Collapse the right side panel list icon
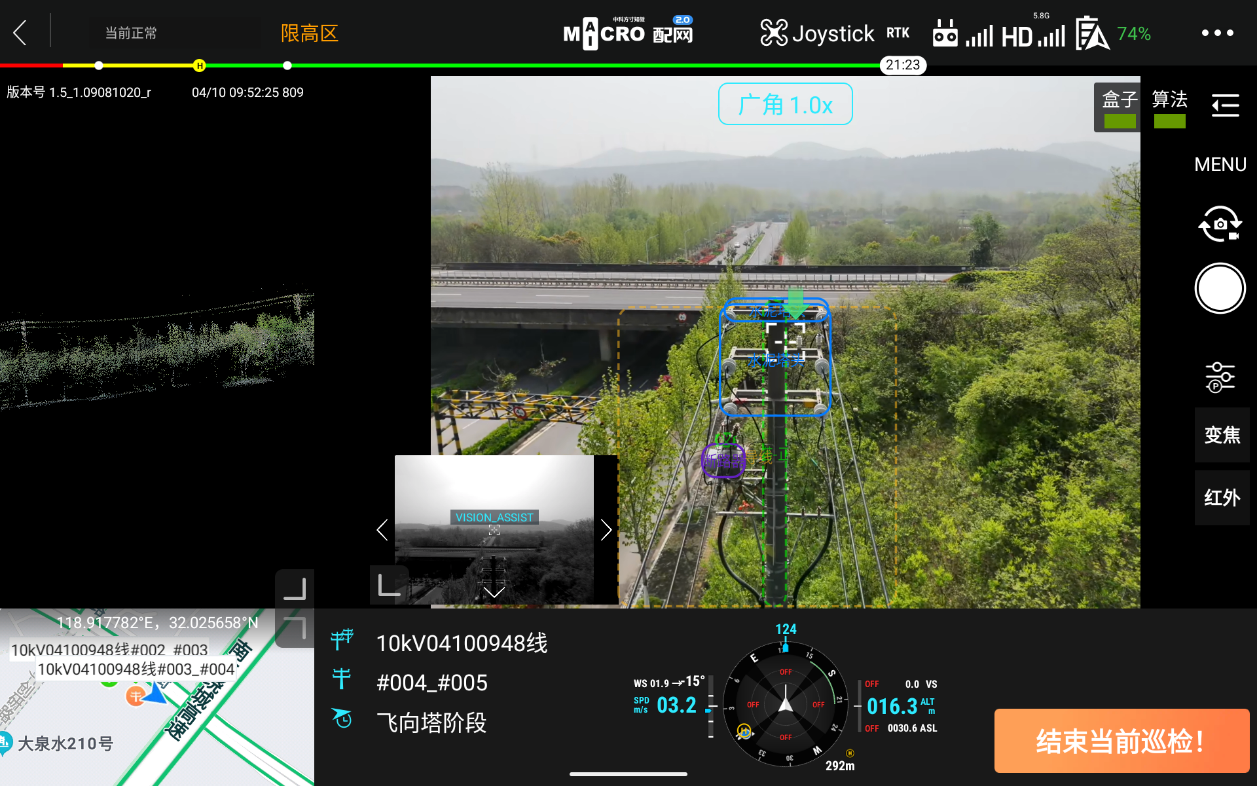The height and width of the screenshot is (786, 1257). 1225,105
